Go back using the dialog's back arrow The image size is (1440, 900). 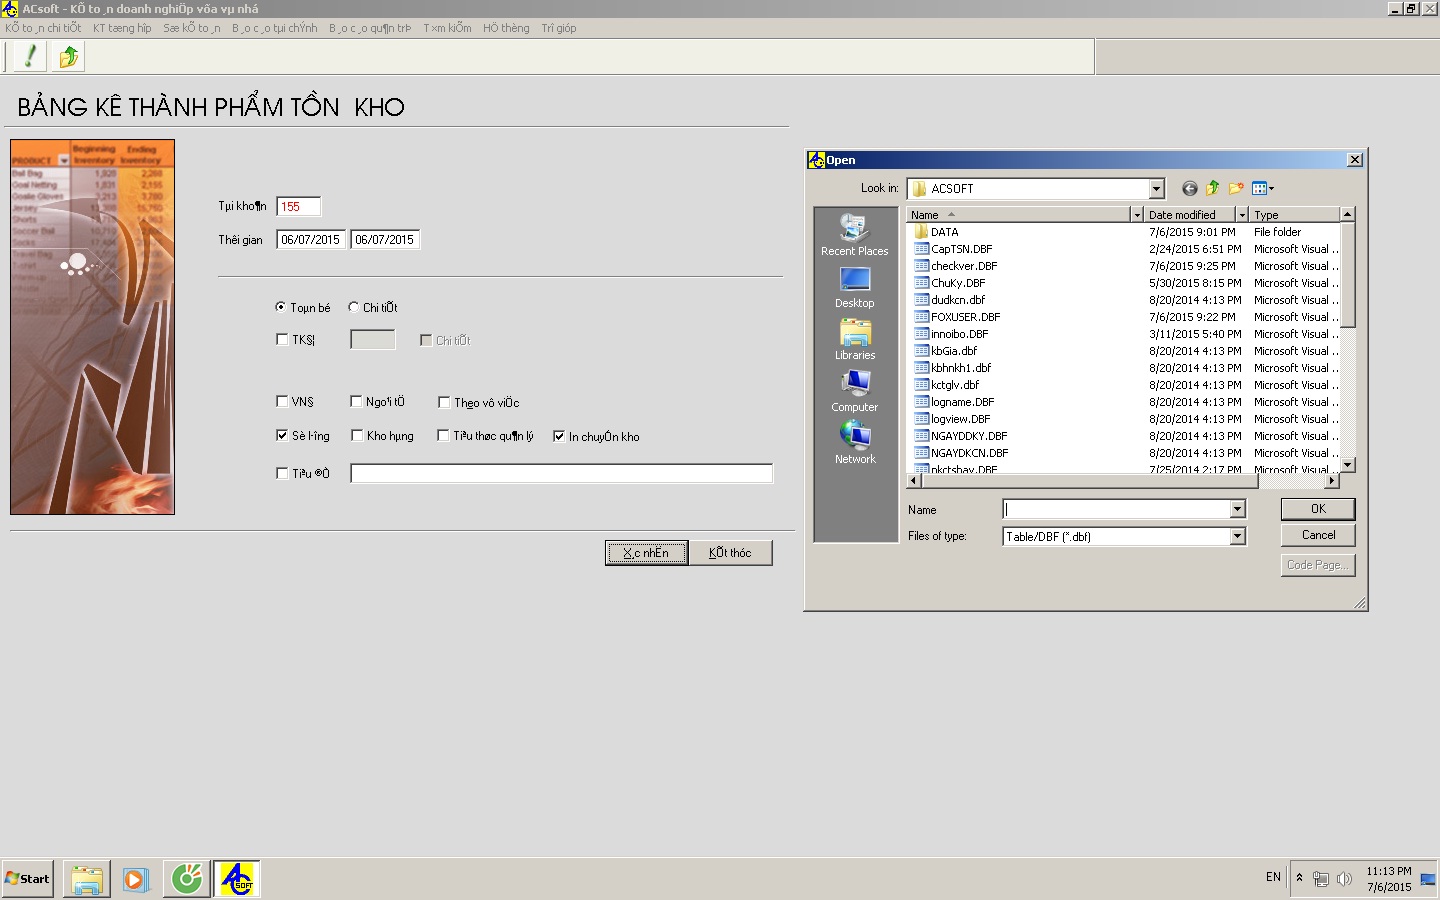coord(1189,188)
